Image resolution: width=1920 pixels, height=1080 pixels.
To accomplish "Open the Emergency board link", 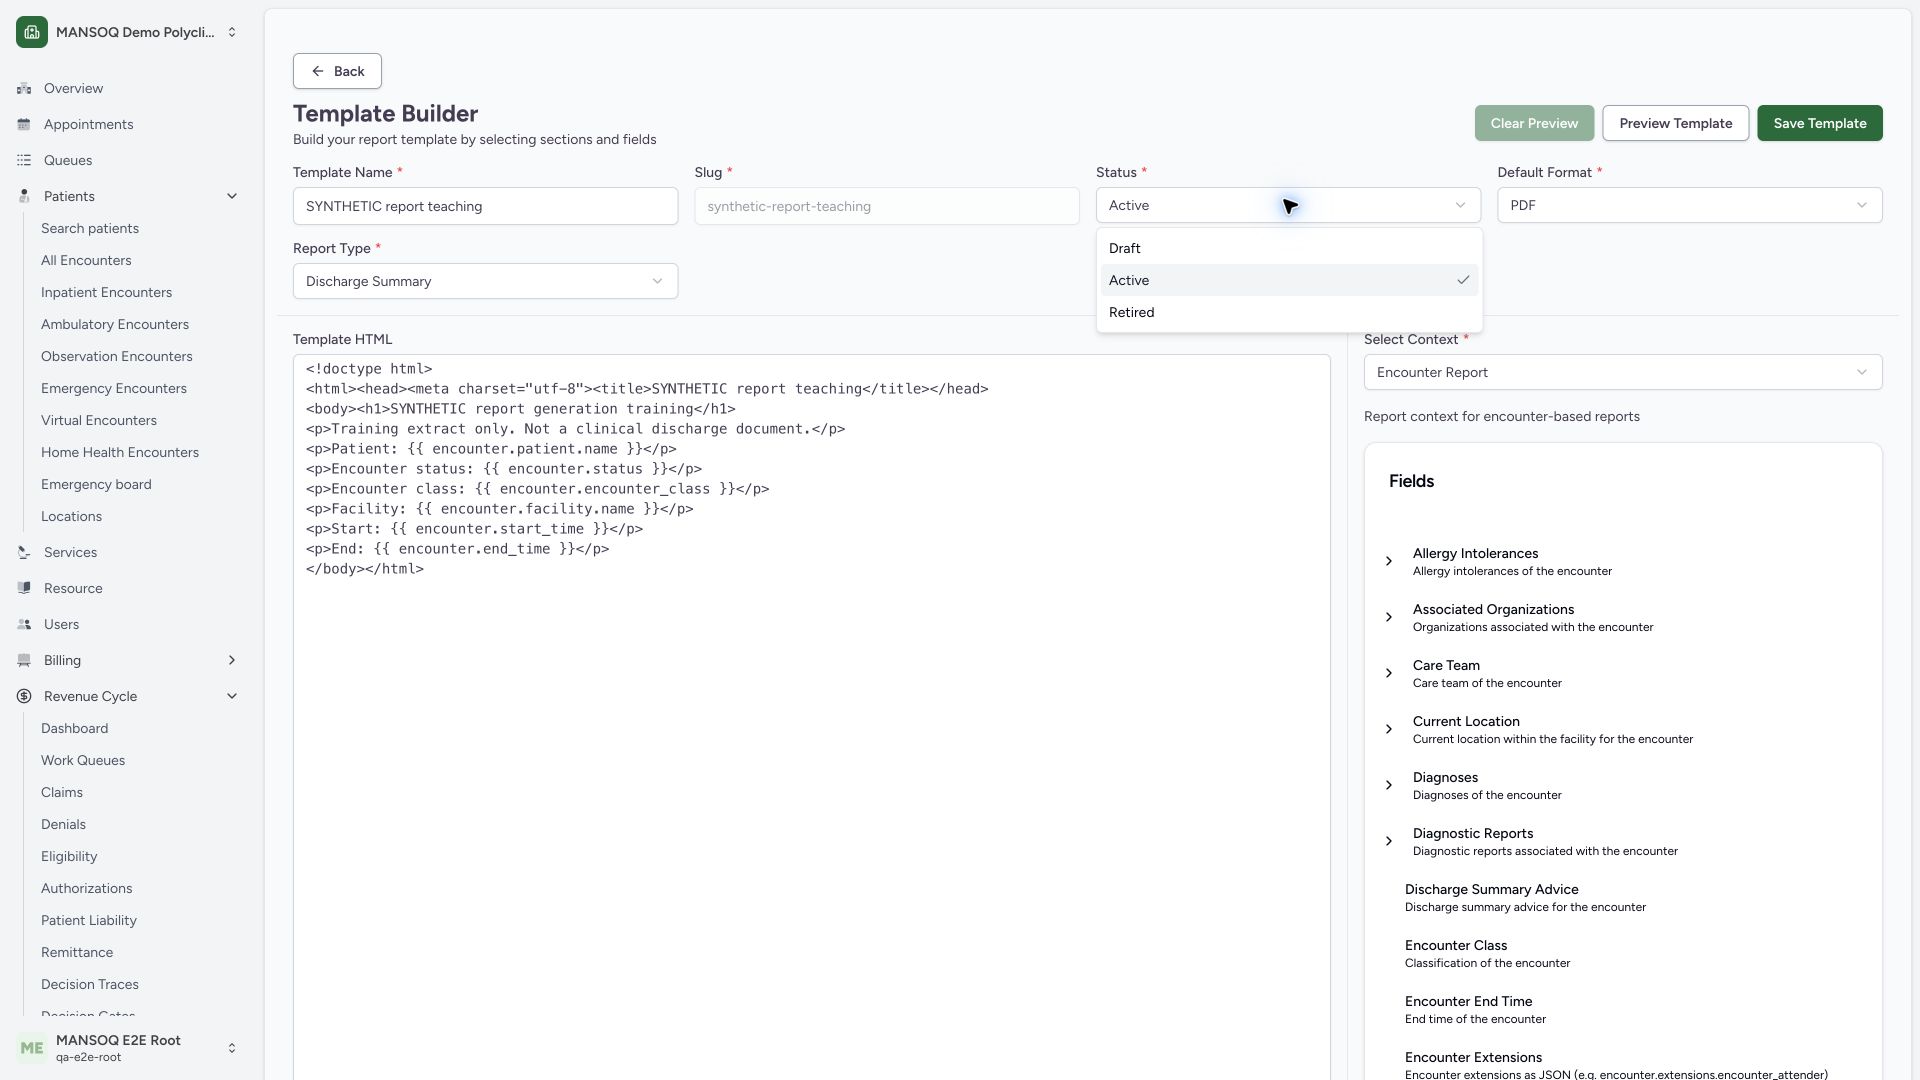I will pyautogui.click(x=96, y=484).
